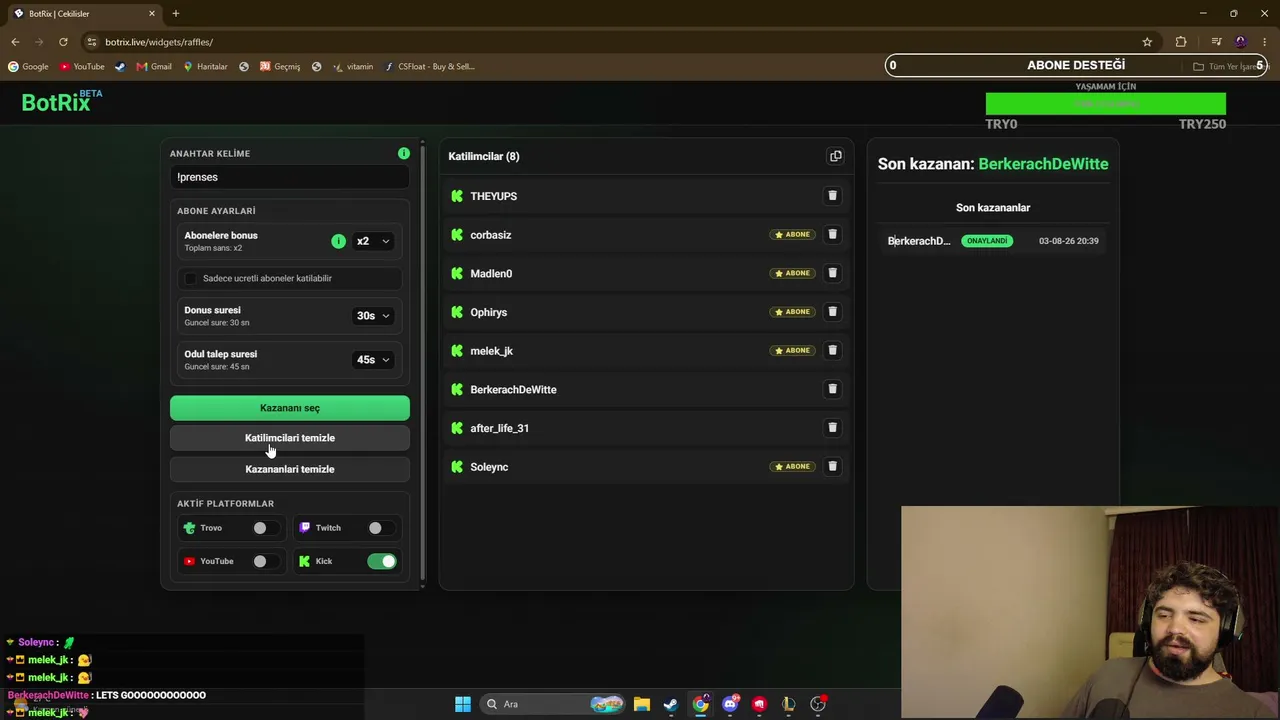Enable the Twitch platform toggle
Image resolution: width=1280 pixels, height=720 pixels.
pos(381,528)
